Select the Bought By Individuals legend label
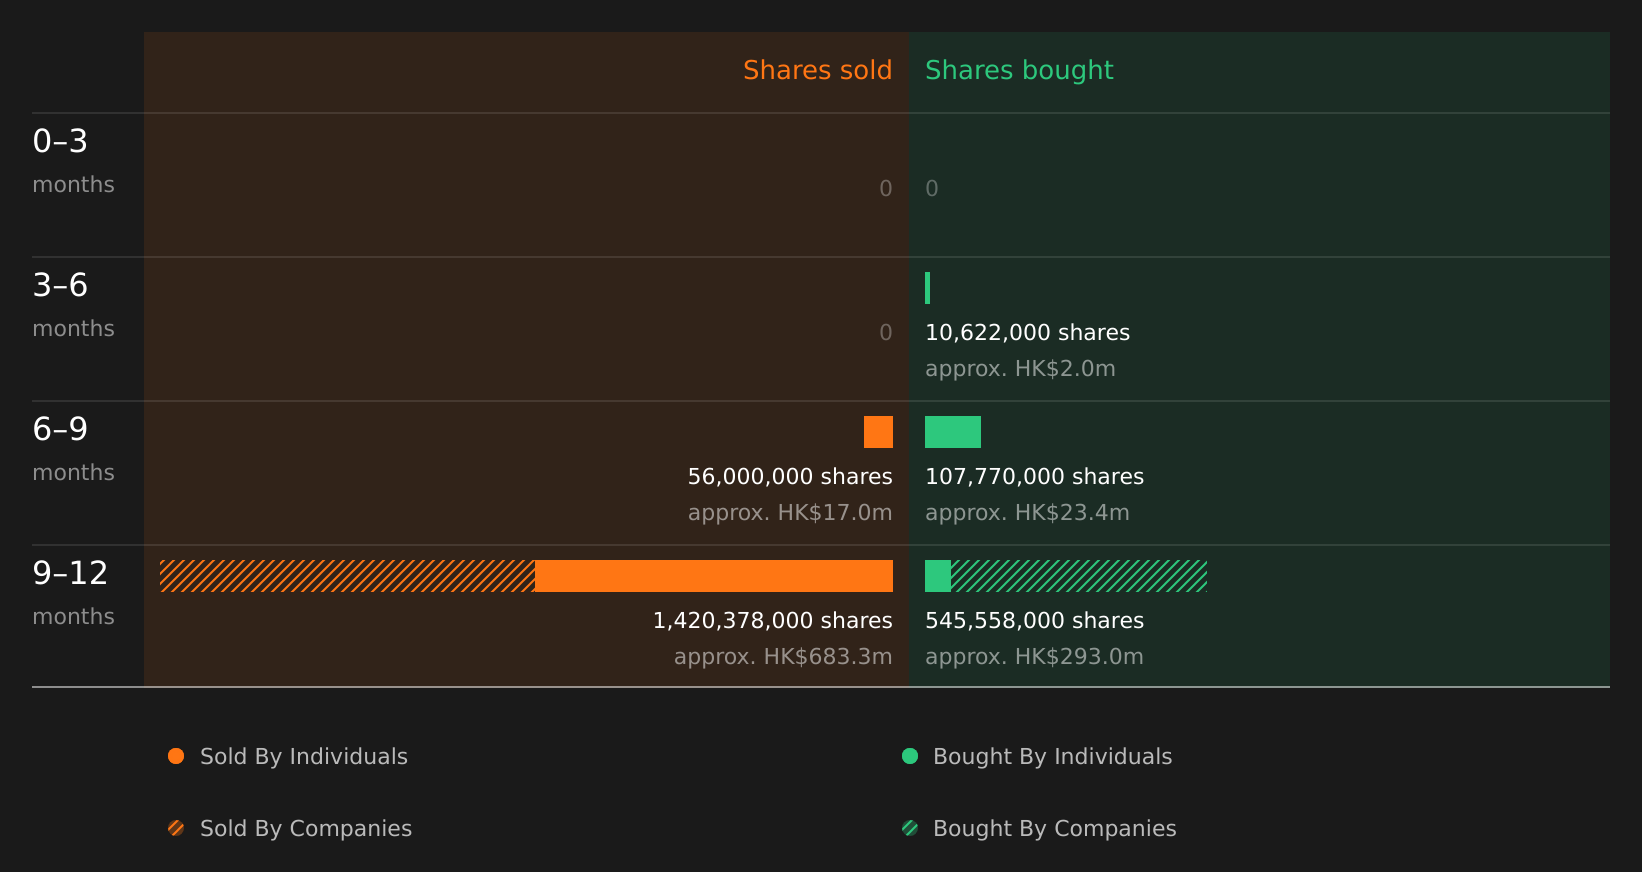Viewport: 1642px width, 872px height. [x=1052, y=757]
